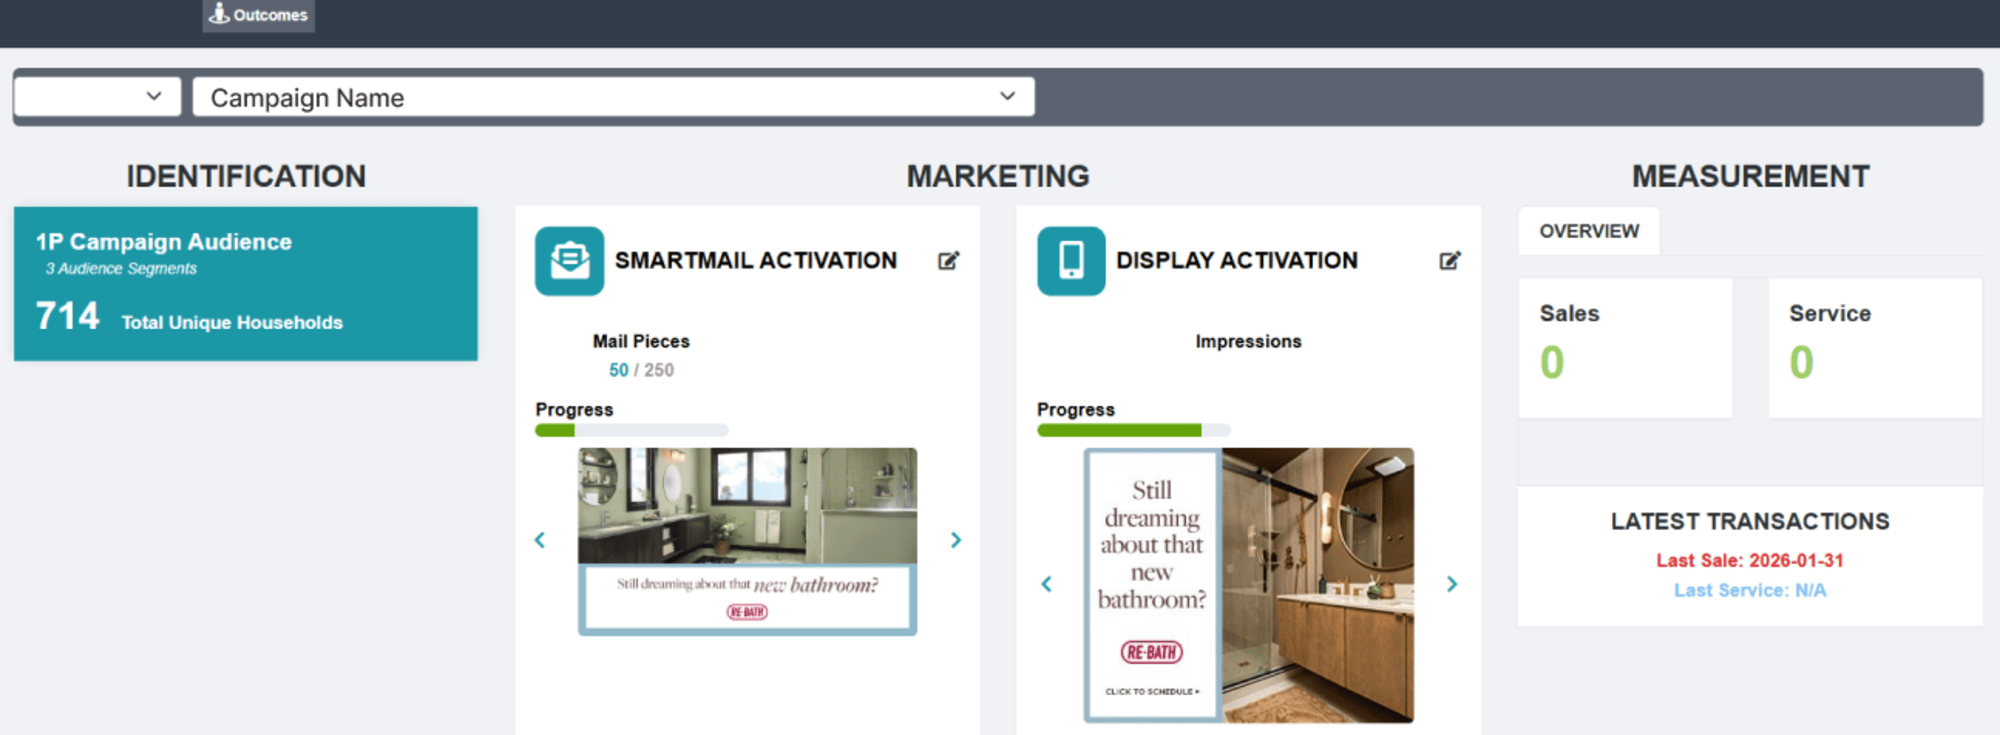Screen dimensions: 2000x735
Task: Open the Campaign Name dropdown
Action: click(x=613, y=97)
